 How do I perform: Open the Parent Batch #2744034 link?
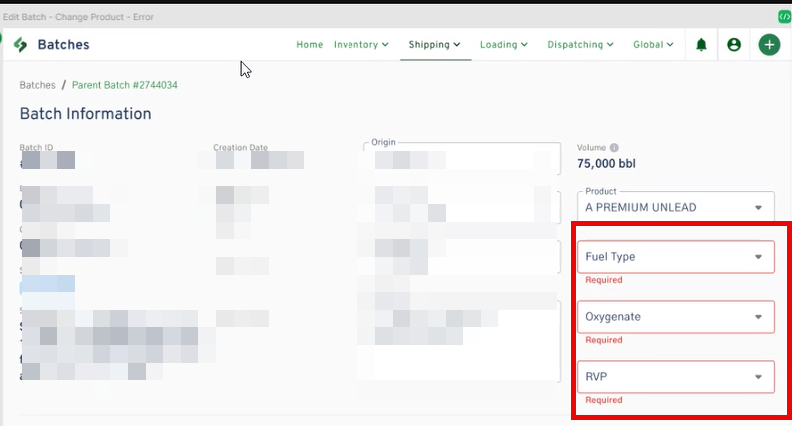(125, 85)
